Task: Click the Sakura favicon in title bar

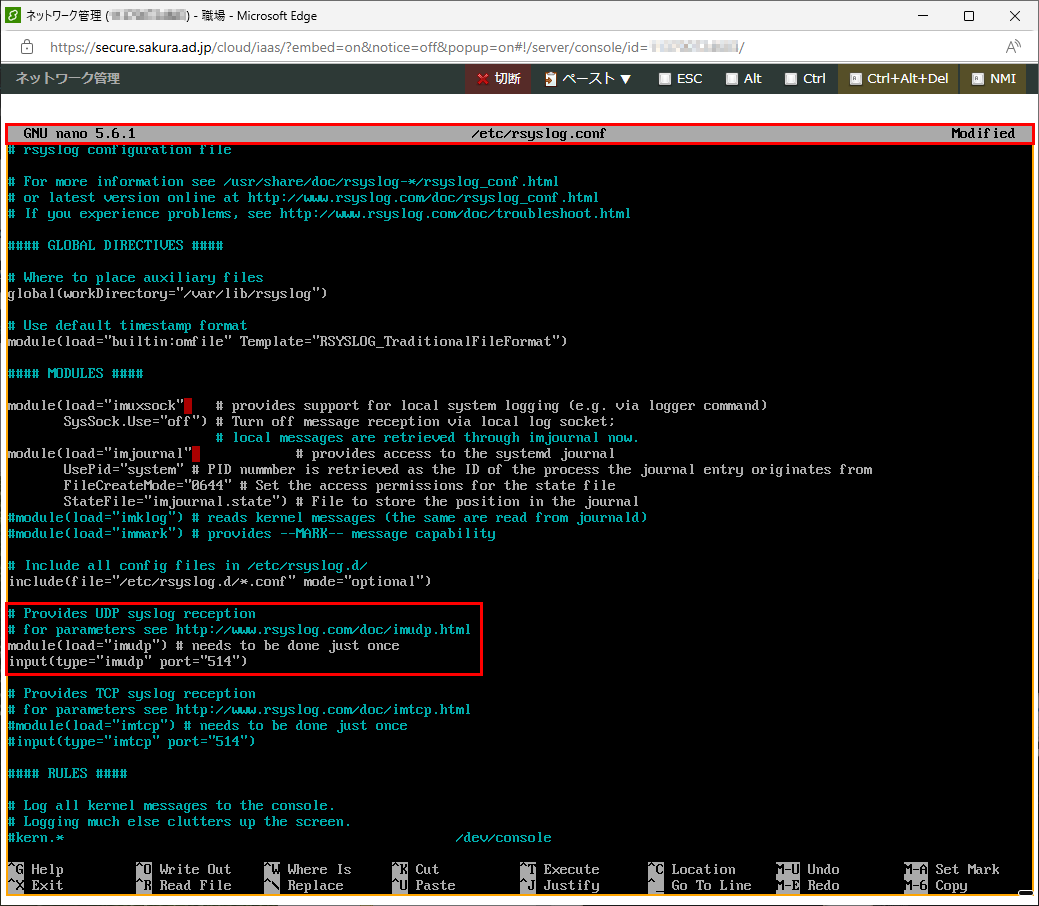Action: 13,15
